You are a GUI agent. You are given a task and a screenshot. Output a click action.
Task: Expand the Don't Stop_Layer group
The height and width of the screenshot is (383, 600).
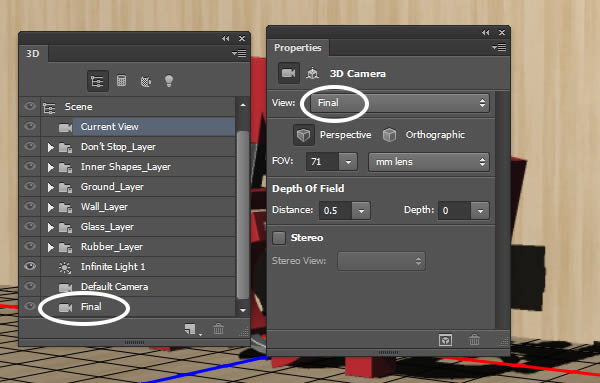pyautogui.click(x=51, y=147)
